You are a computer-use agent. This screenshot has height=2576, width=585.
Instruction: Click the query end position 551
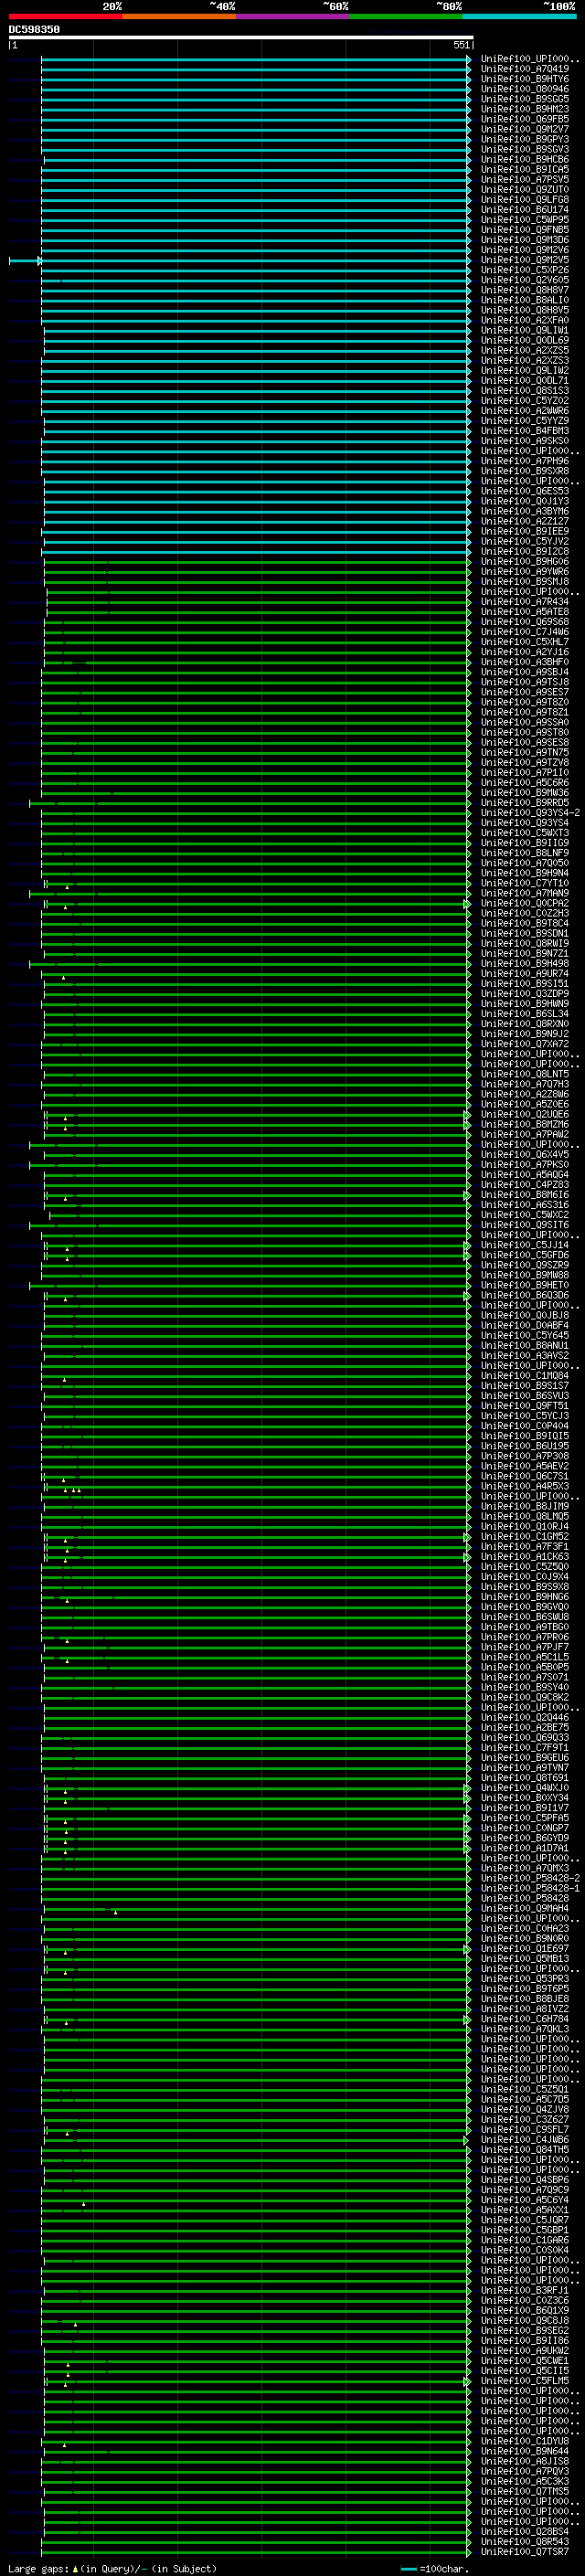[x=461, y=45]
